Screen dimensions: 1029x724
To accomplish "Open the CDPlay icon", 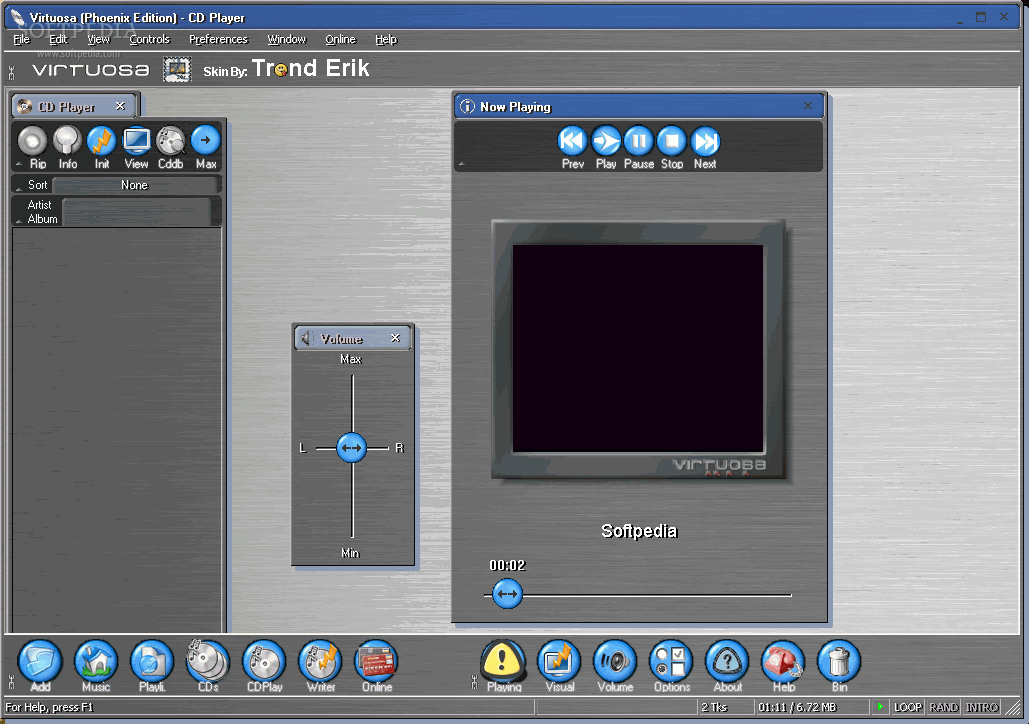I will point(264,662).
